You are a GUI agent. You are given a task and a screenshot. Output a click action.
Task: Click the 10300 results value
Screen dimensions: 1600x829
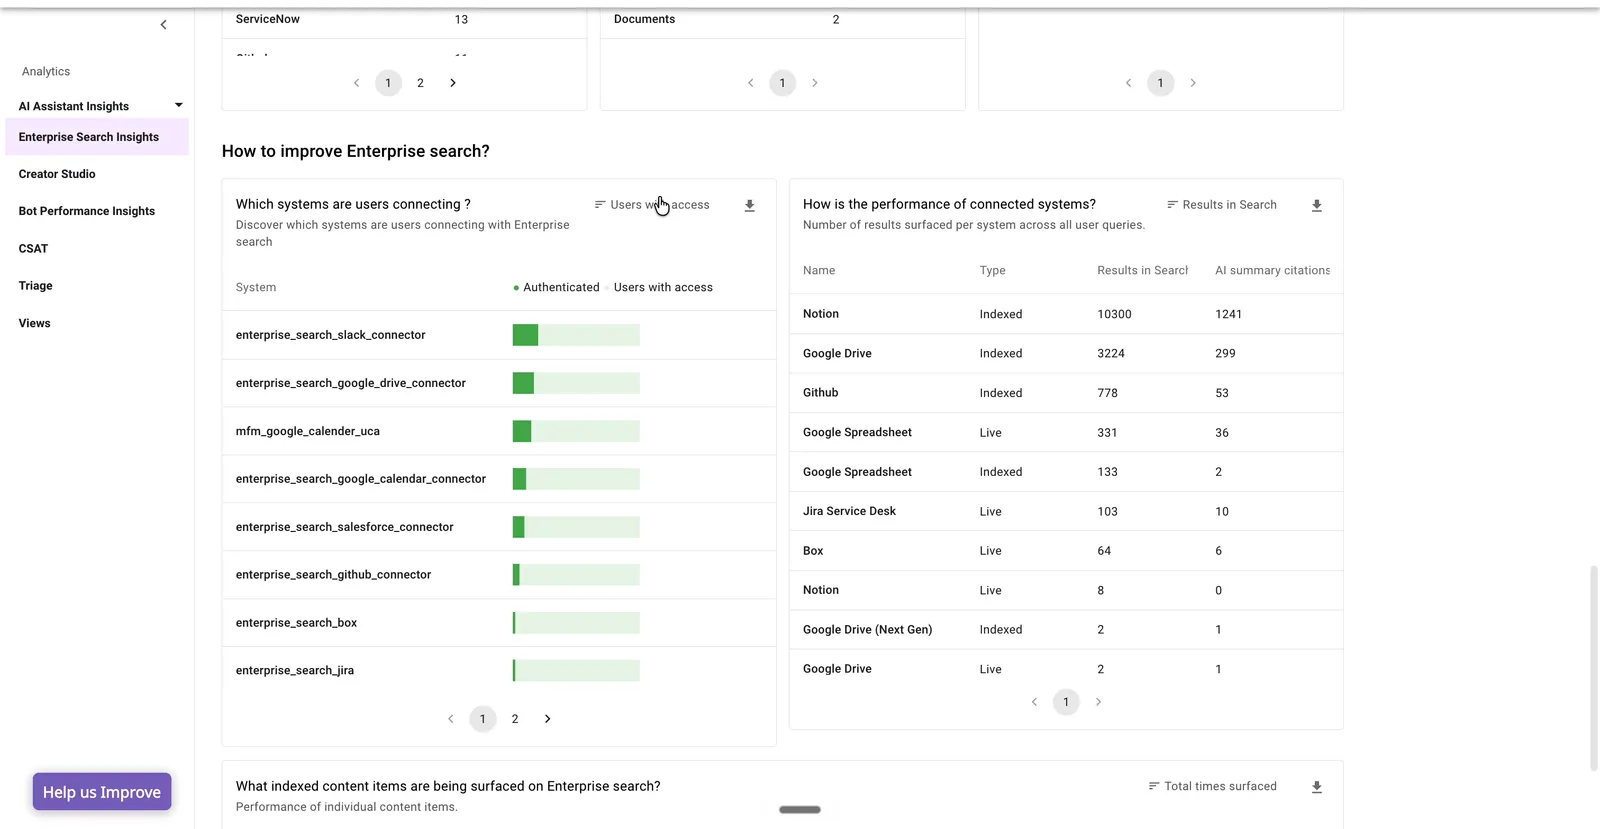(x=1114, y=314)
